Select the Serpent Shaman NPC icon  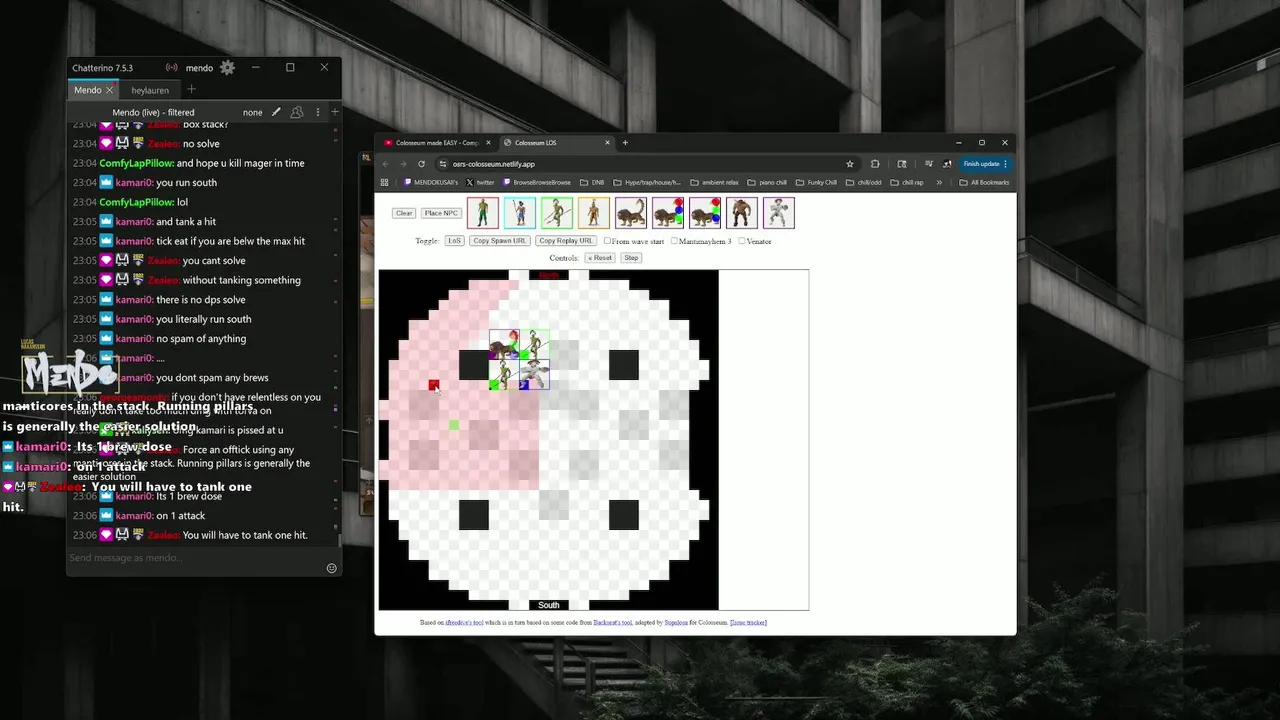point(483,213)
